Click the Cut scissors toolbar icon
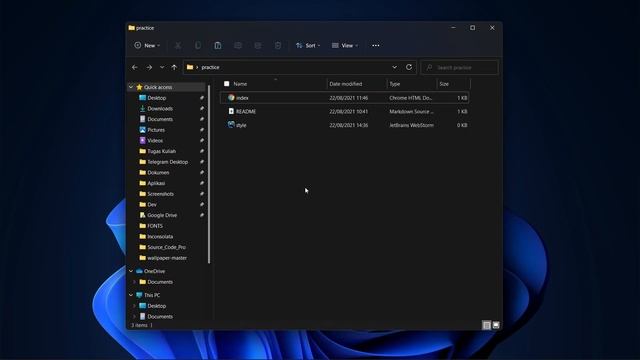The height and width of the screenshot is (360, 640). coord(178,45)
